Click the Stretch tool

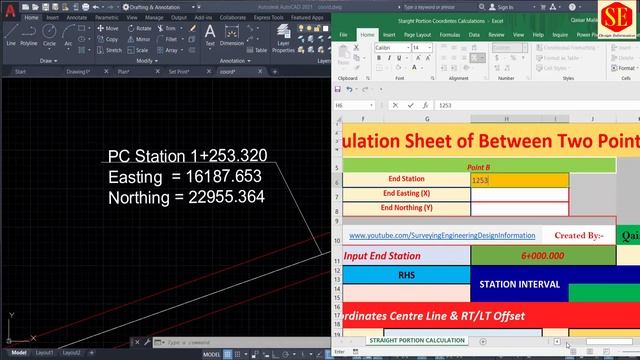(109, 50)
